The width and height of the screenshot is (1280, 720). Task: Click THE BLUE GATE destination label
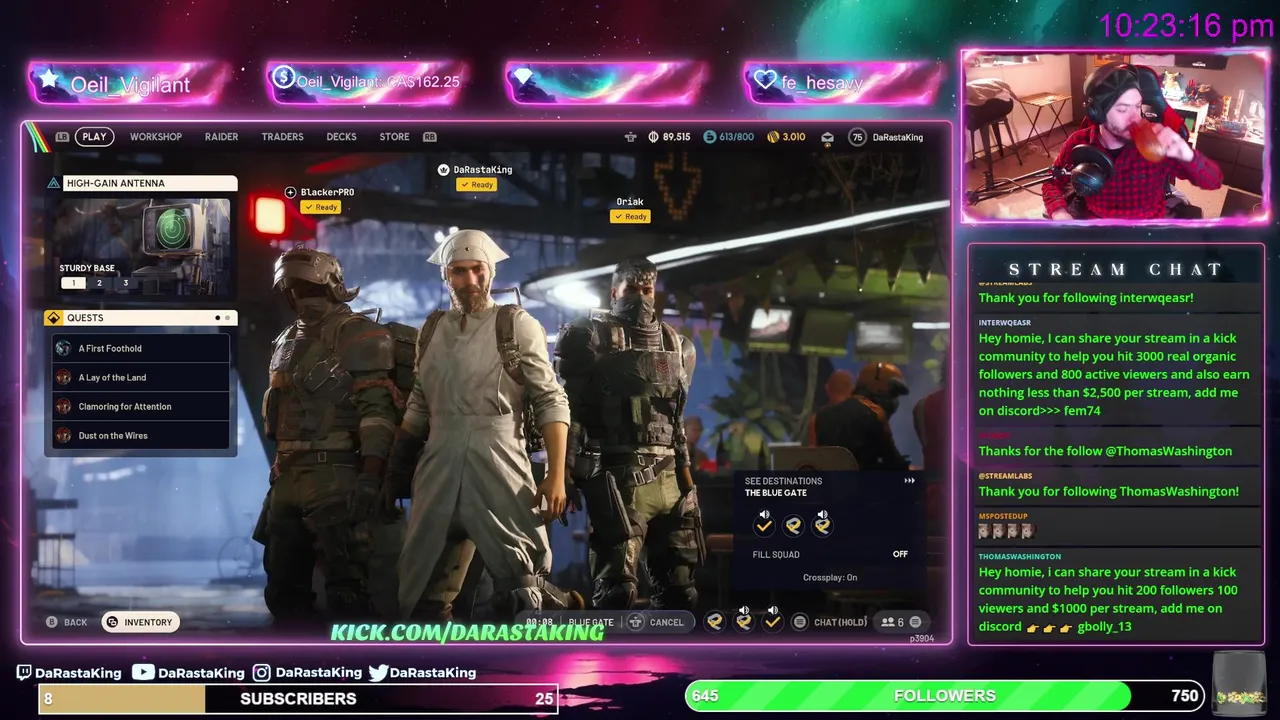click(775, 493)
